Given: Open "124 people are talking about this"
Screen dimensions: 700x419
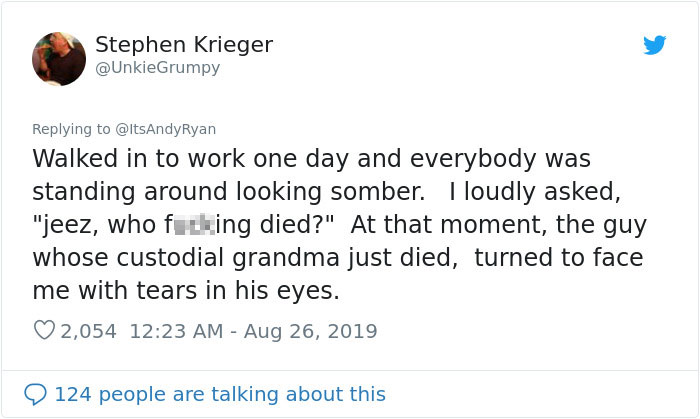Looking at the screenshot, I should click(x=219, y=394).
